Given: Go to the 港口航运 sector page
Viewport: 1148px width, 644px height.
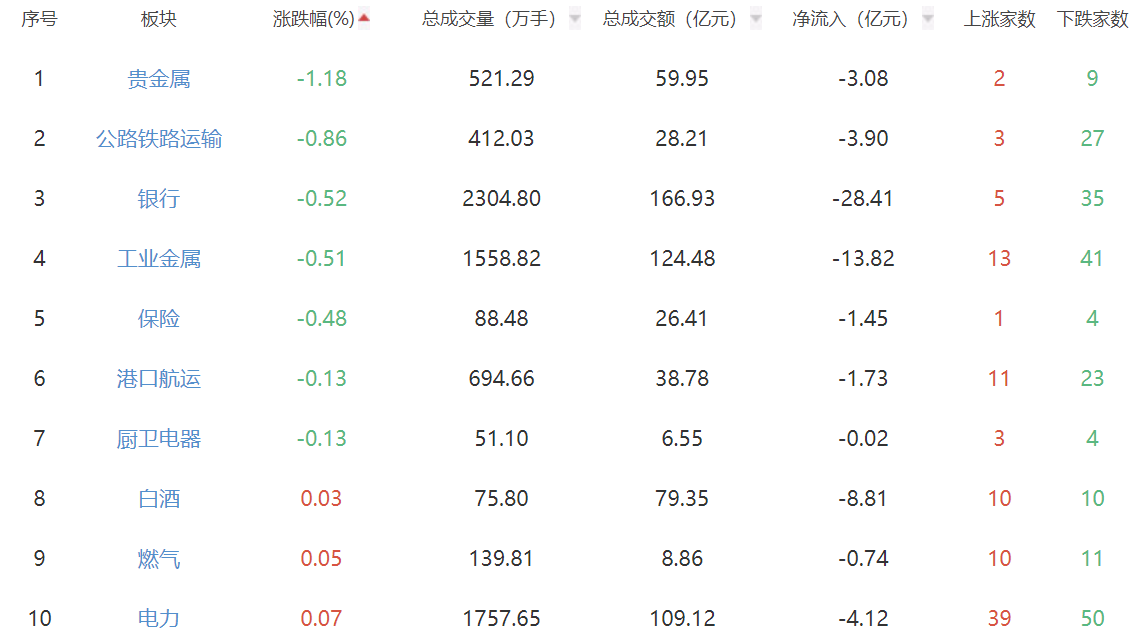Looking at the screenshot, I should 159,379.
